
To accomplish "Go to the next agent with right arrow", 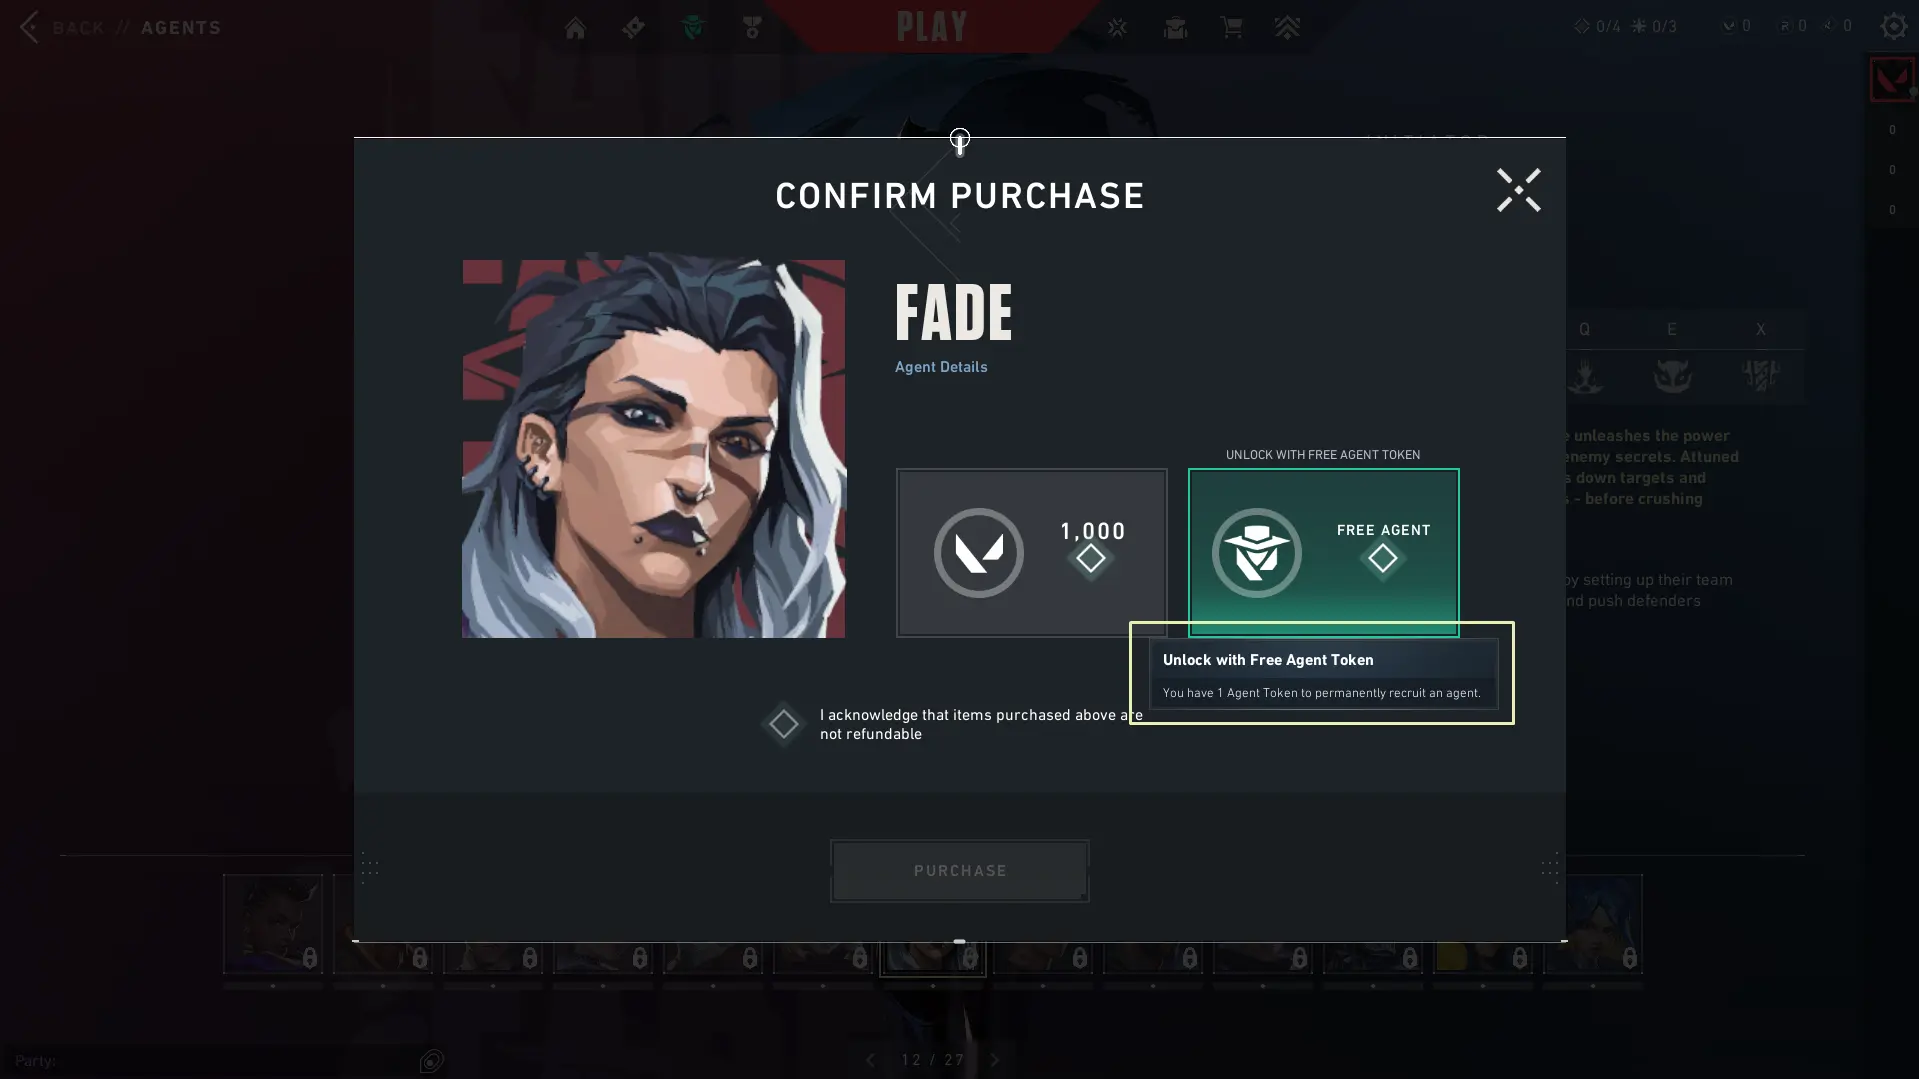I will point(995,1060).
